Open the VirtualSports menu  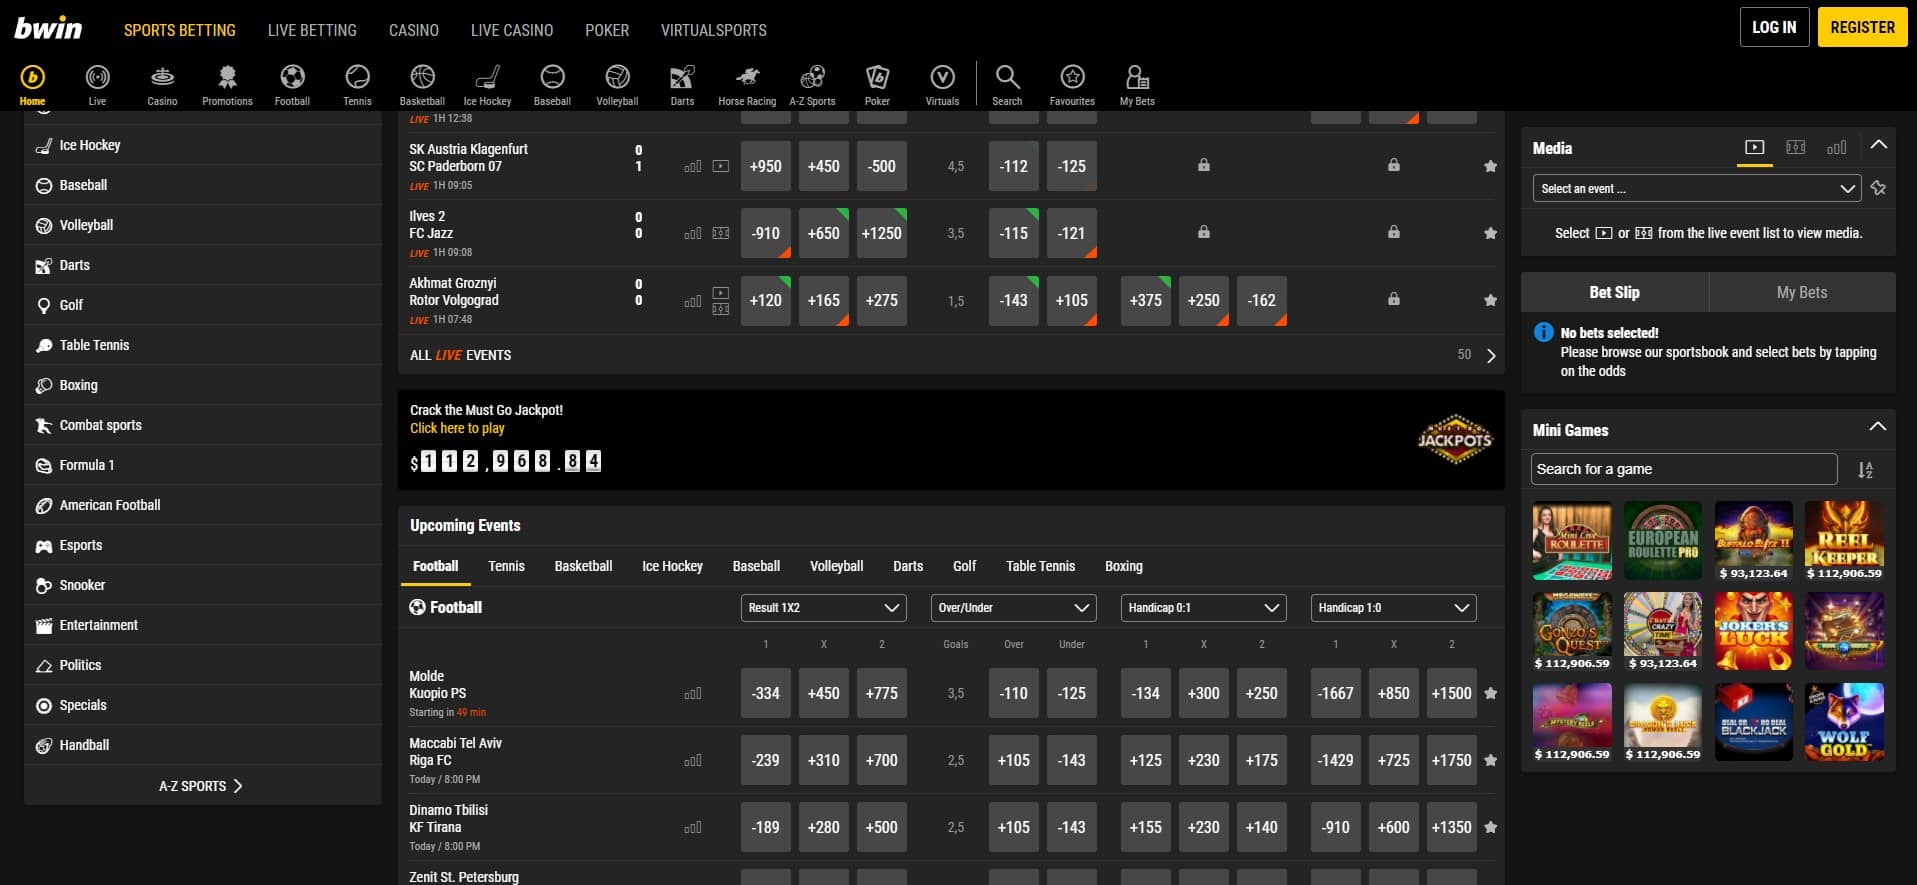point(714,30)
